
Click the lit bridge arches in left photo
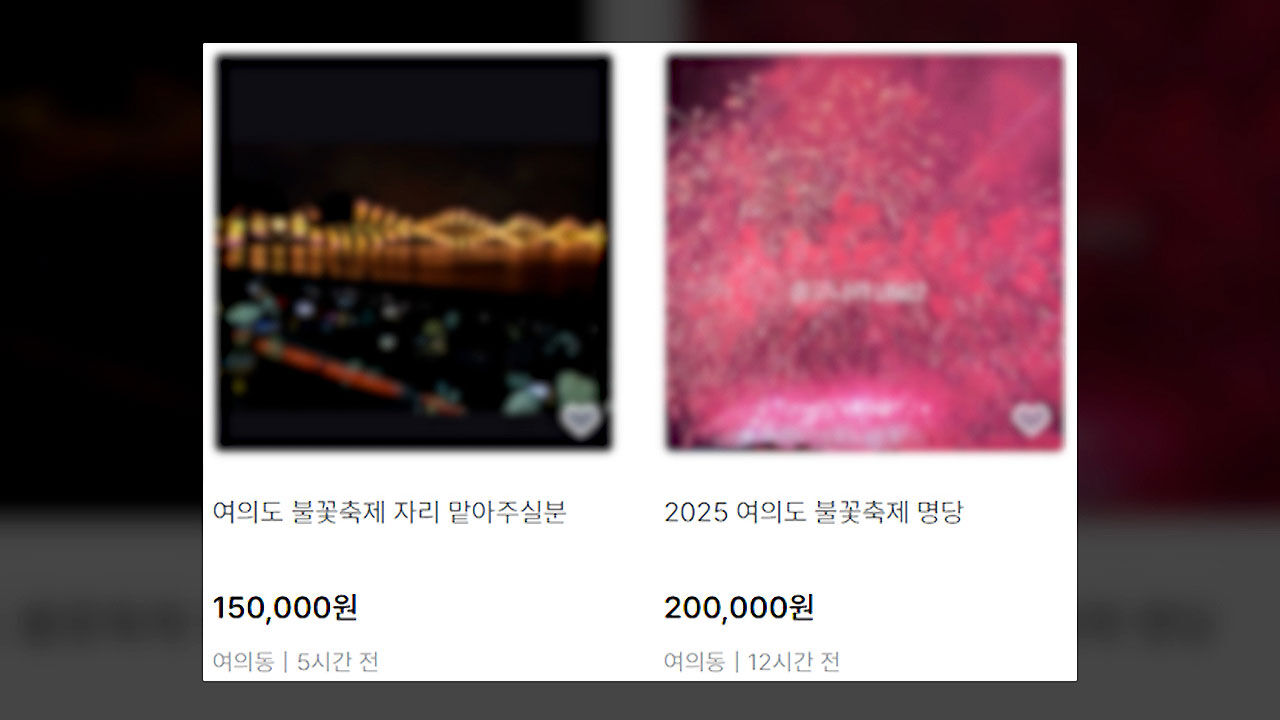tap(414, 235)
